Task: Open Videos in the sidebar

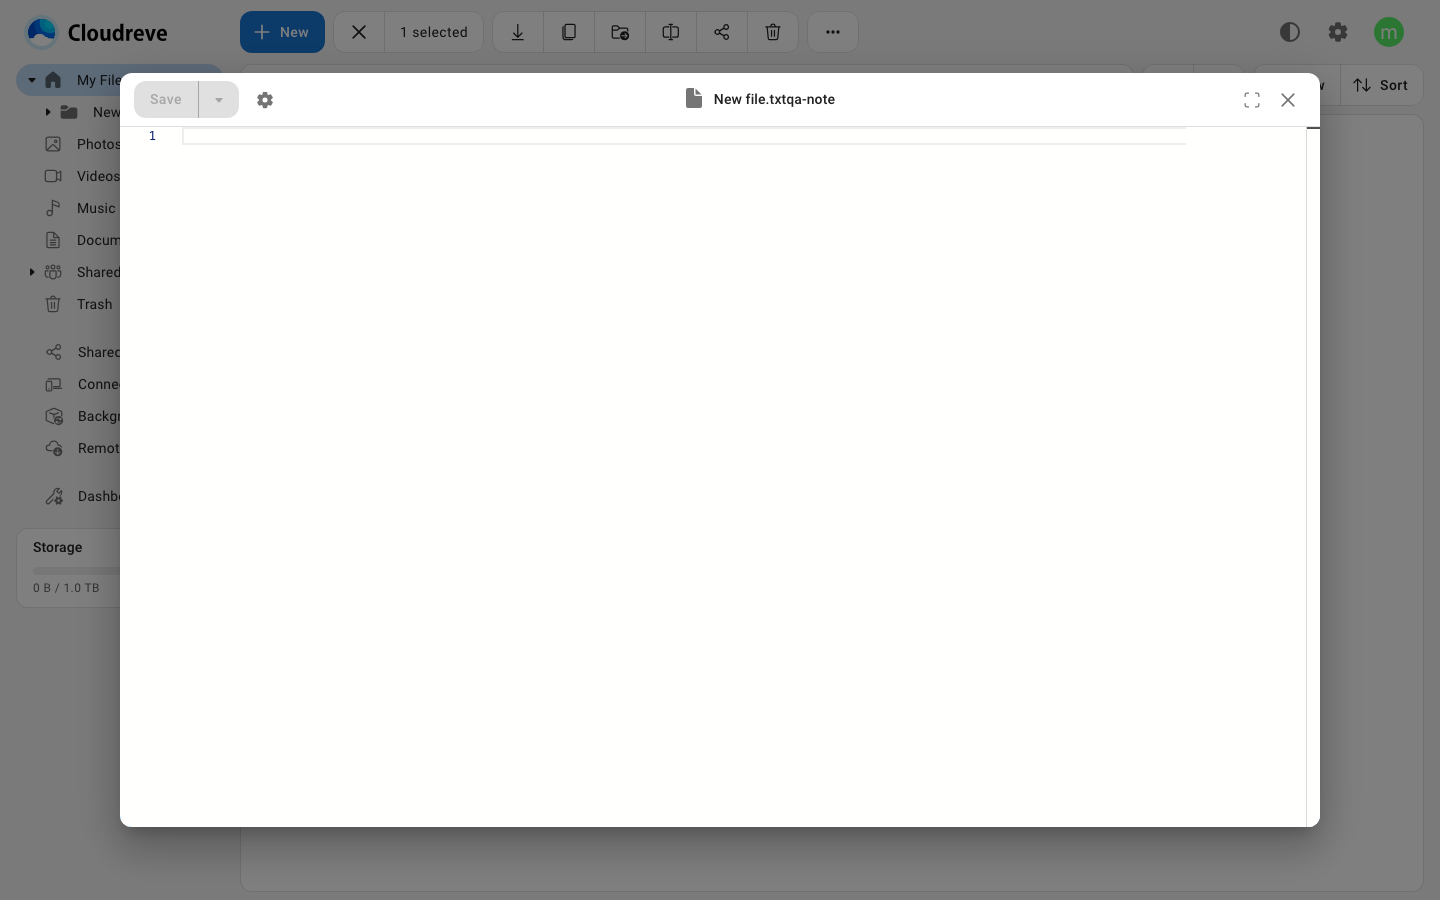Action: coord(70,176)
